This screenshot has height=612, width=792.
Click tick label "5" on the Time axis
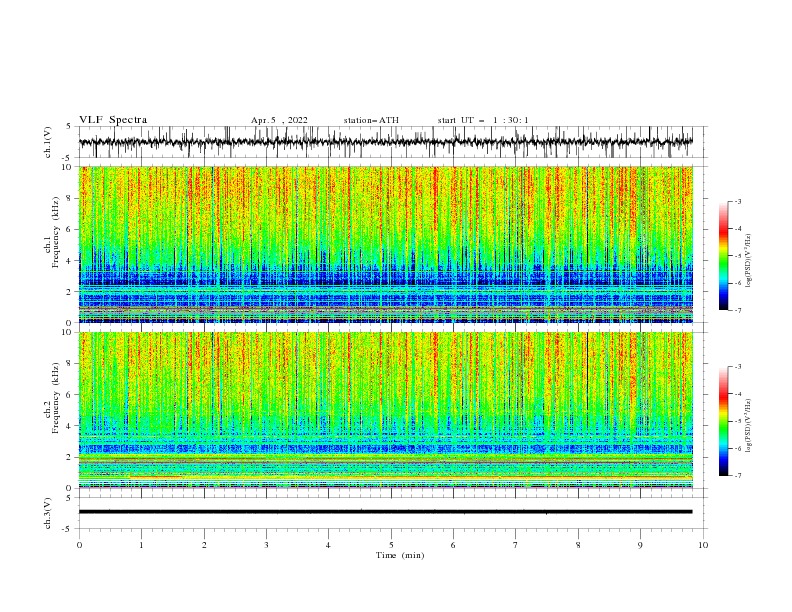(391, 545)
